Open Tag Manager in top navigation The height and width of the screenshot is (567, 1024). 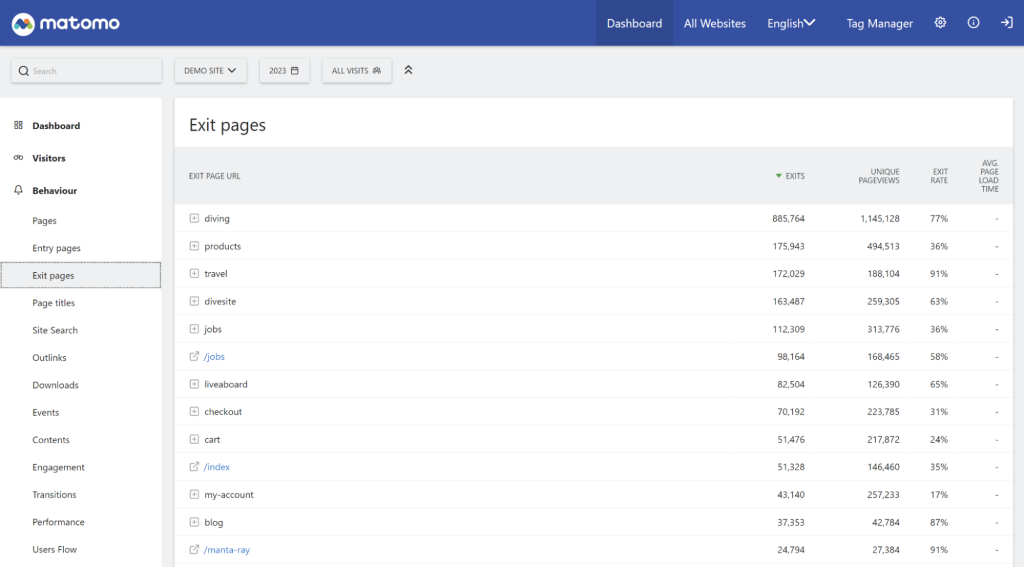(880, 23)
